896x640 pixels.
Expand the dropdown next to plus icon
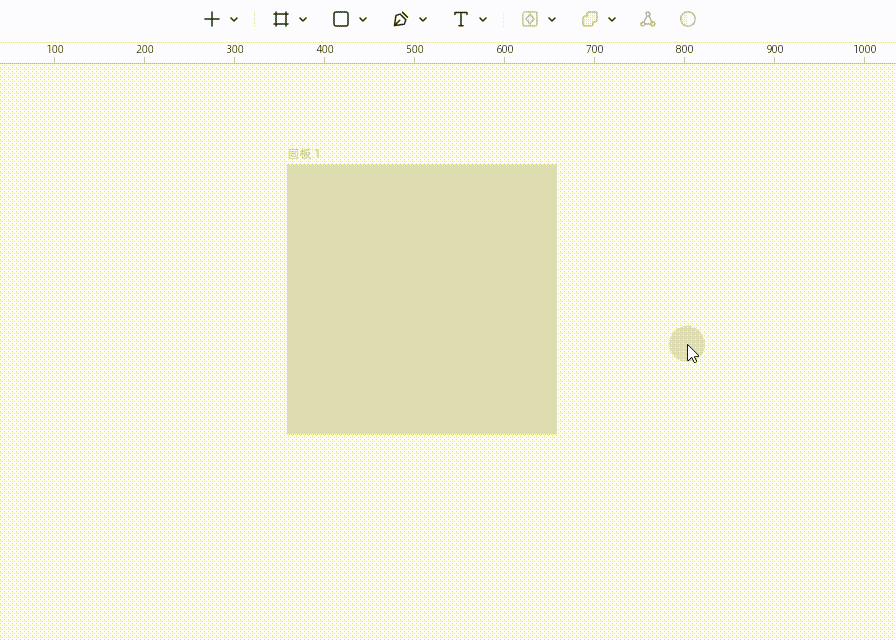234,19
